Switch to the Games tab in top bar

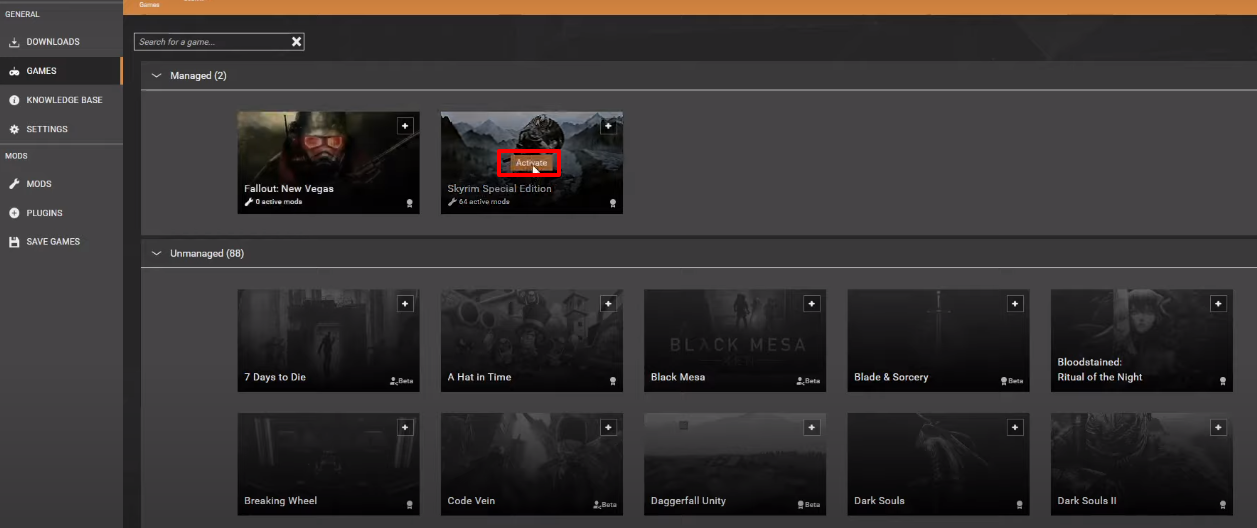(148, 5)
